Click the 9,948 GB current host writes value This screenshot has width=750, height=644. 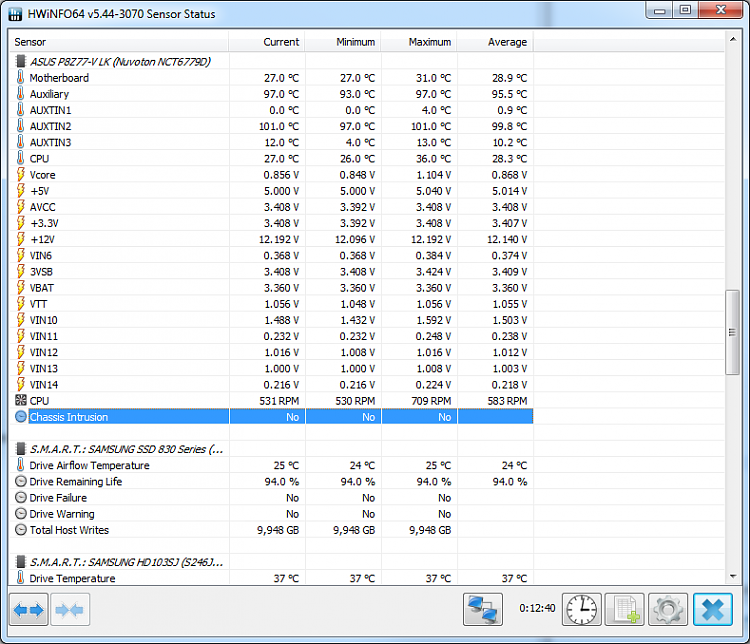pyautogui.click(x=278, y=530)
